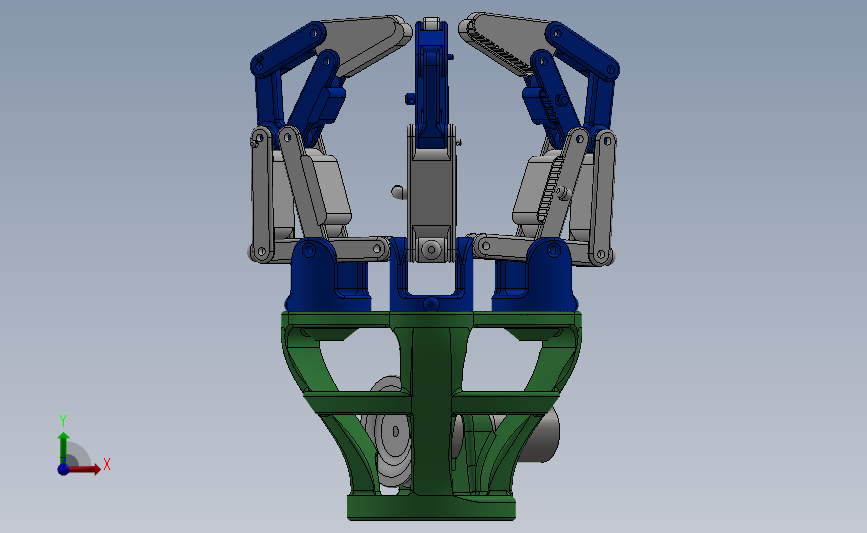Select the left finger's outer gray vertical link
Screen dimensions: 867x533
(262, 195)
